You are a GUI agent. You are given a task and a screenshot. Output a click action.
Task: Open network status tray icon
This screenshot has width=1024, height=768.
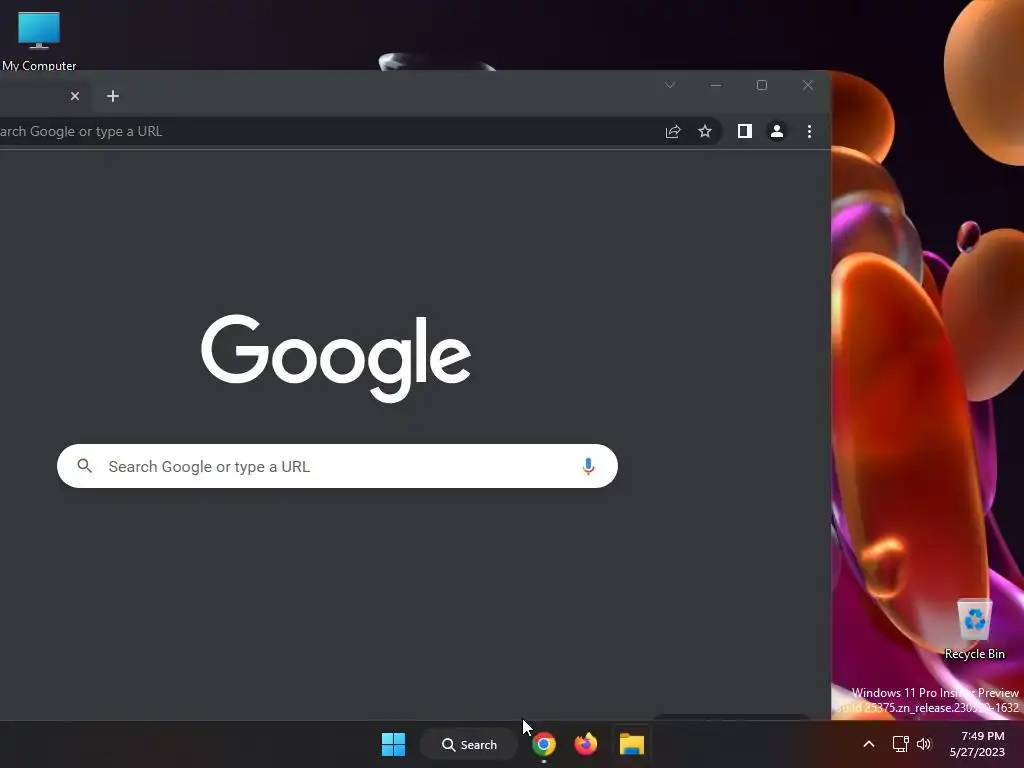tap(901, 744)
